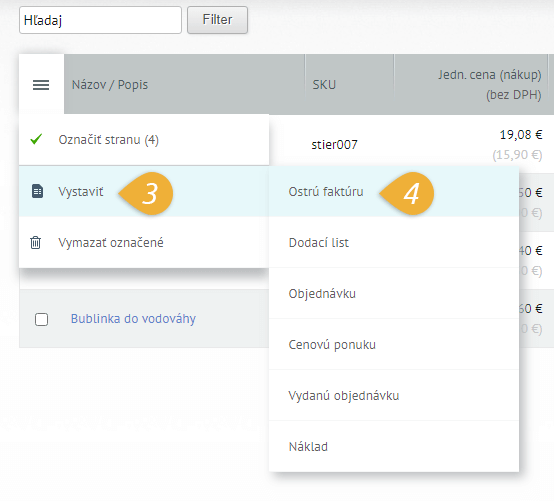Choose Vymazať označené from the menu
554x501 pixels.
(x=144, y=243)
